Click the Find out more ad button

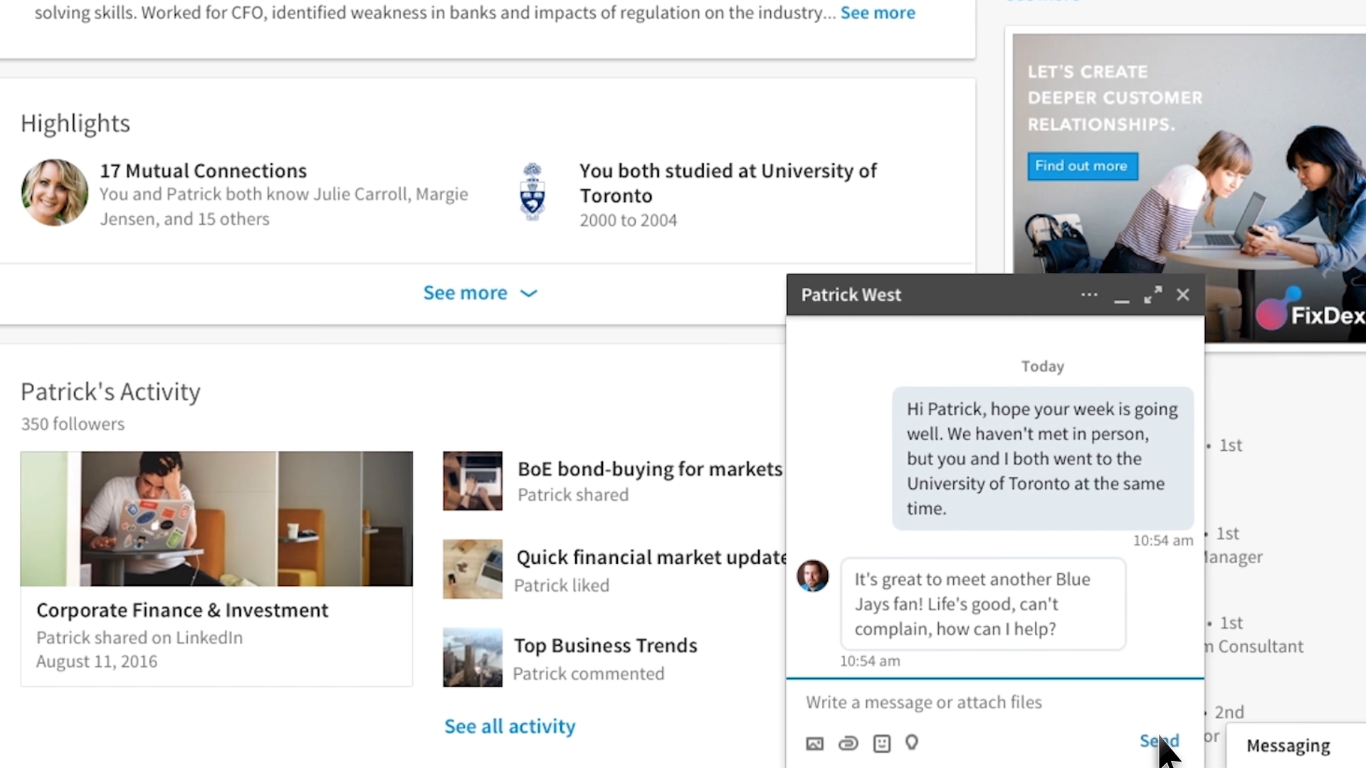click(x=1081, y=166)
